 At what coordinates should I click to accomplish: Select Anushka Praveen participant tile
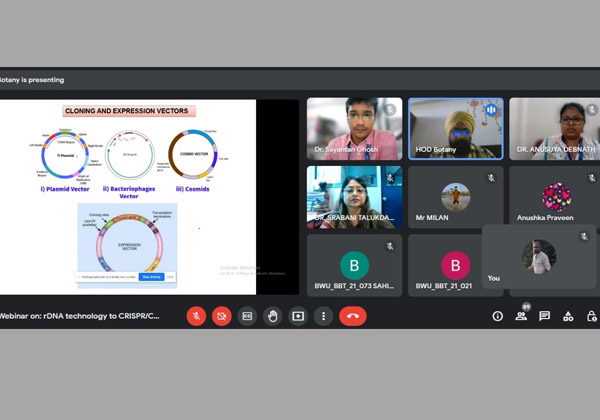[x=554, y=194]
